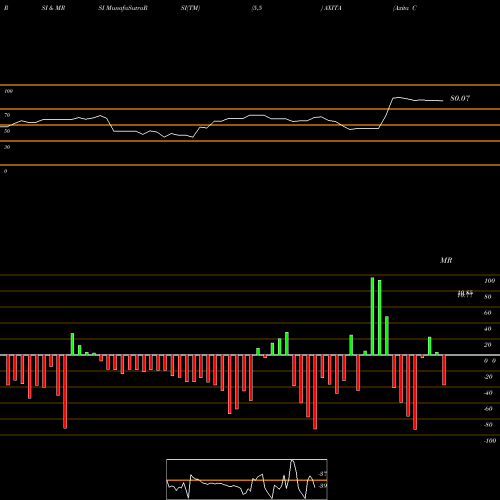Click the '(5,5' parameter text in header
500x500 pixels.
tap(257, 8)
